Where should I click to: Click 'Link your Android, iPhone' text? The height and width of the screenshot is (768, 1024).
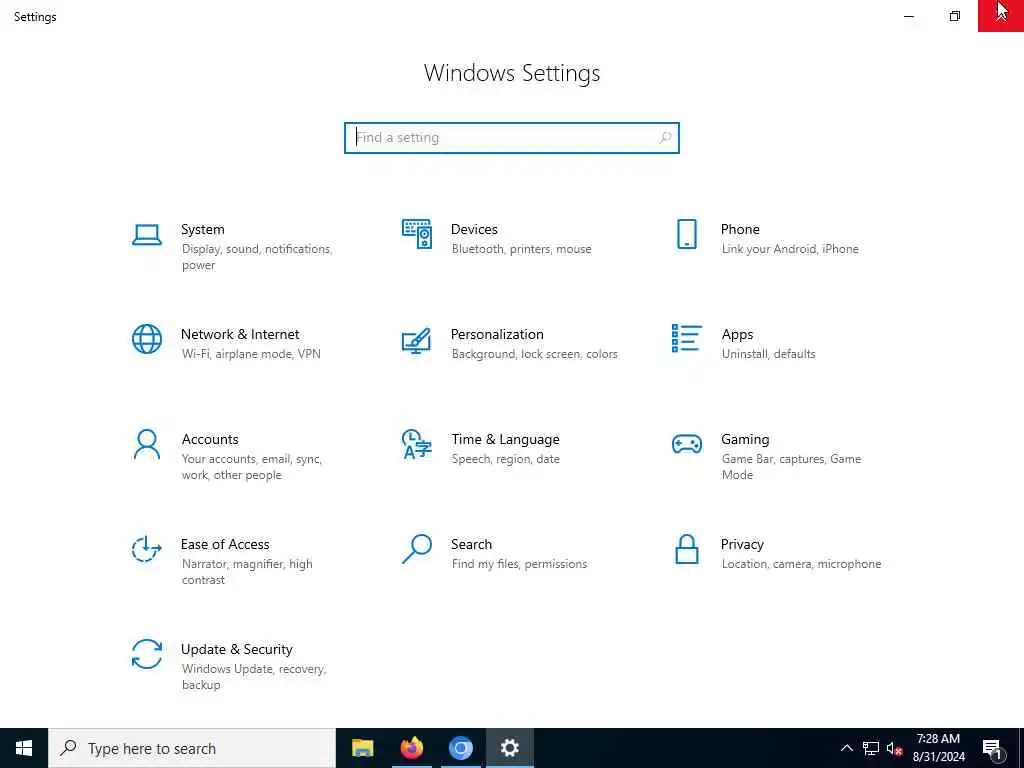790,249
